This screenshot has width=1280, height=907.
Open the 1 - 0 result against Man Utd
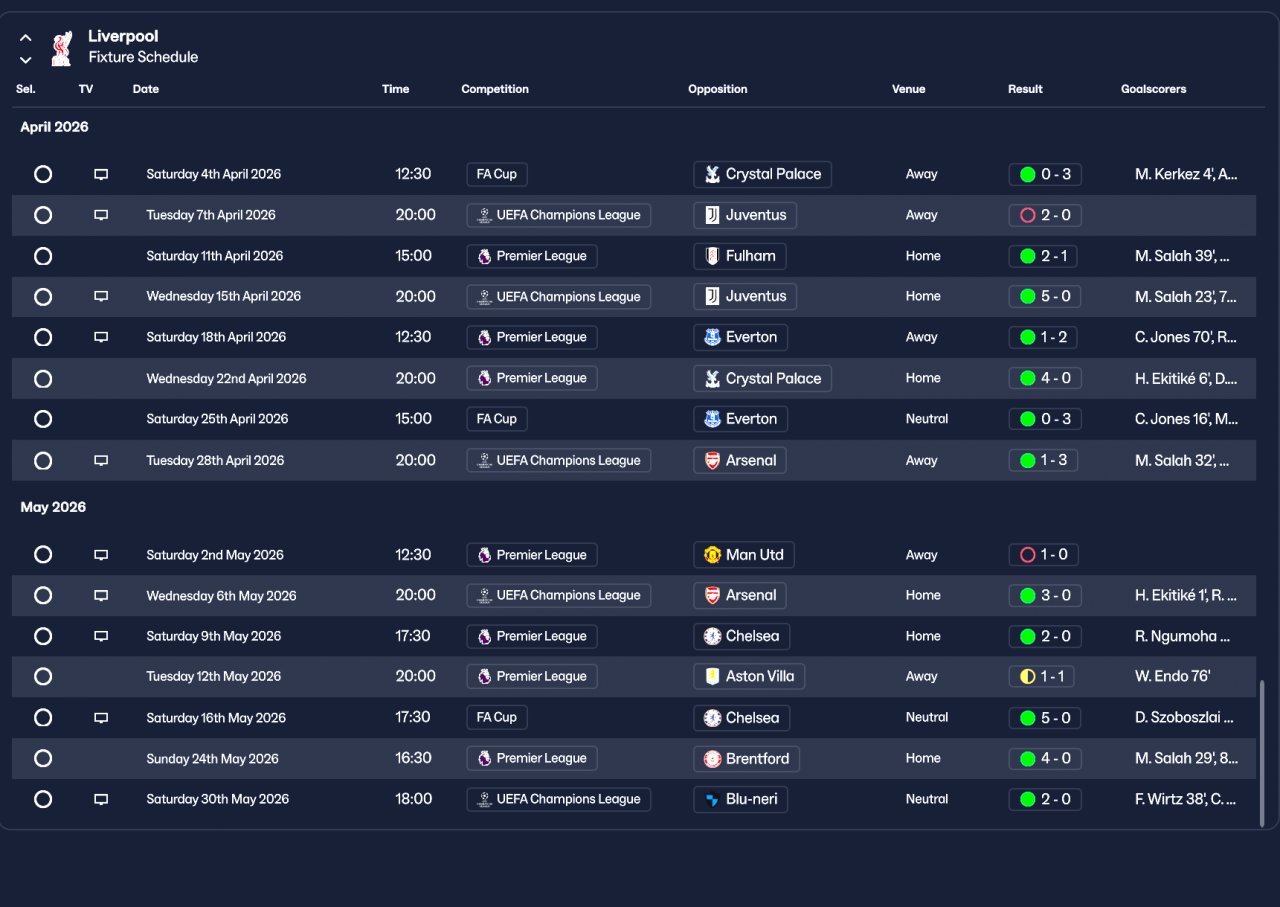pyautogui.click(x=1044, y=555)
